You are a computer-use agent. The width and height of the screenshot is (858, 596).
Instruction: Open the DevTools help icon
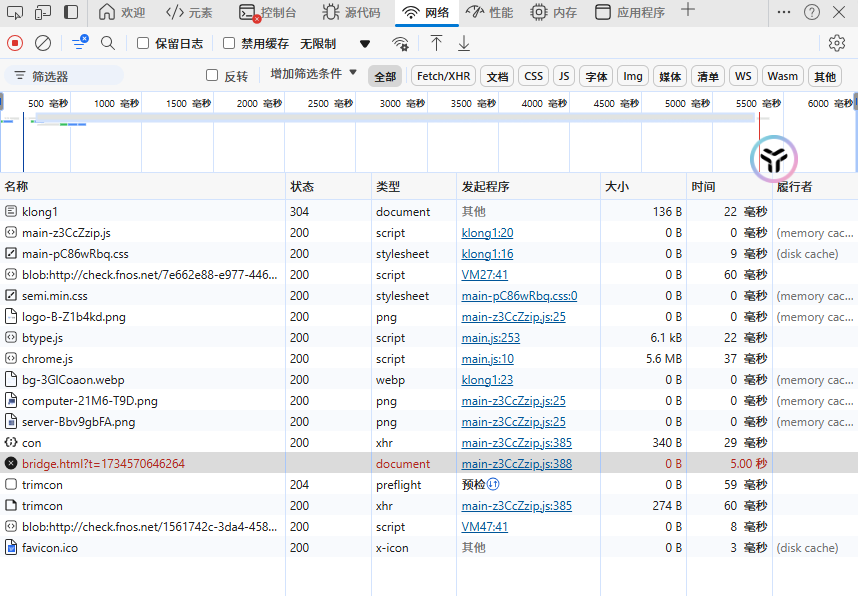click(x=811, y=12)
